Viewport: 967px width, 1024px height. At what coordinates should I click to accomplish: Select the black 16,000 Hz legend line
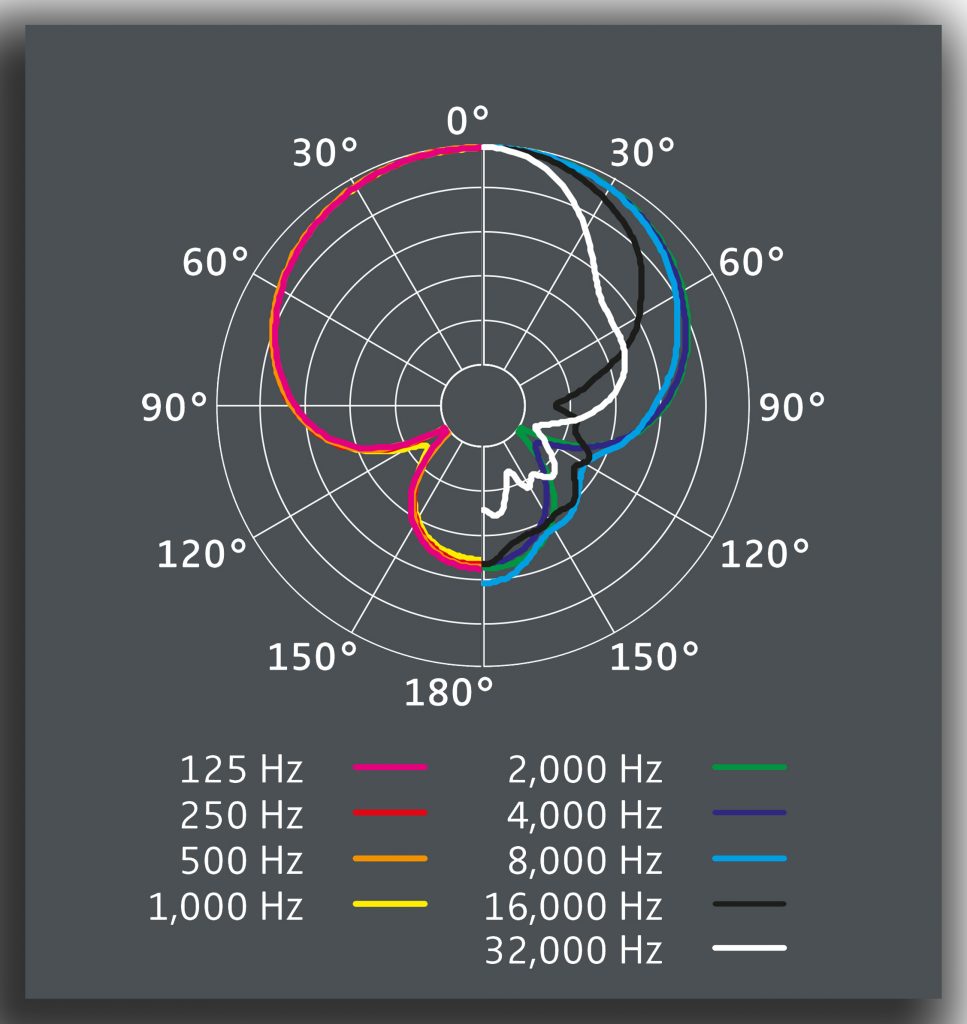coord(750,904)
